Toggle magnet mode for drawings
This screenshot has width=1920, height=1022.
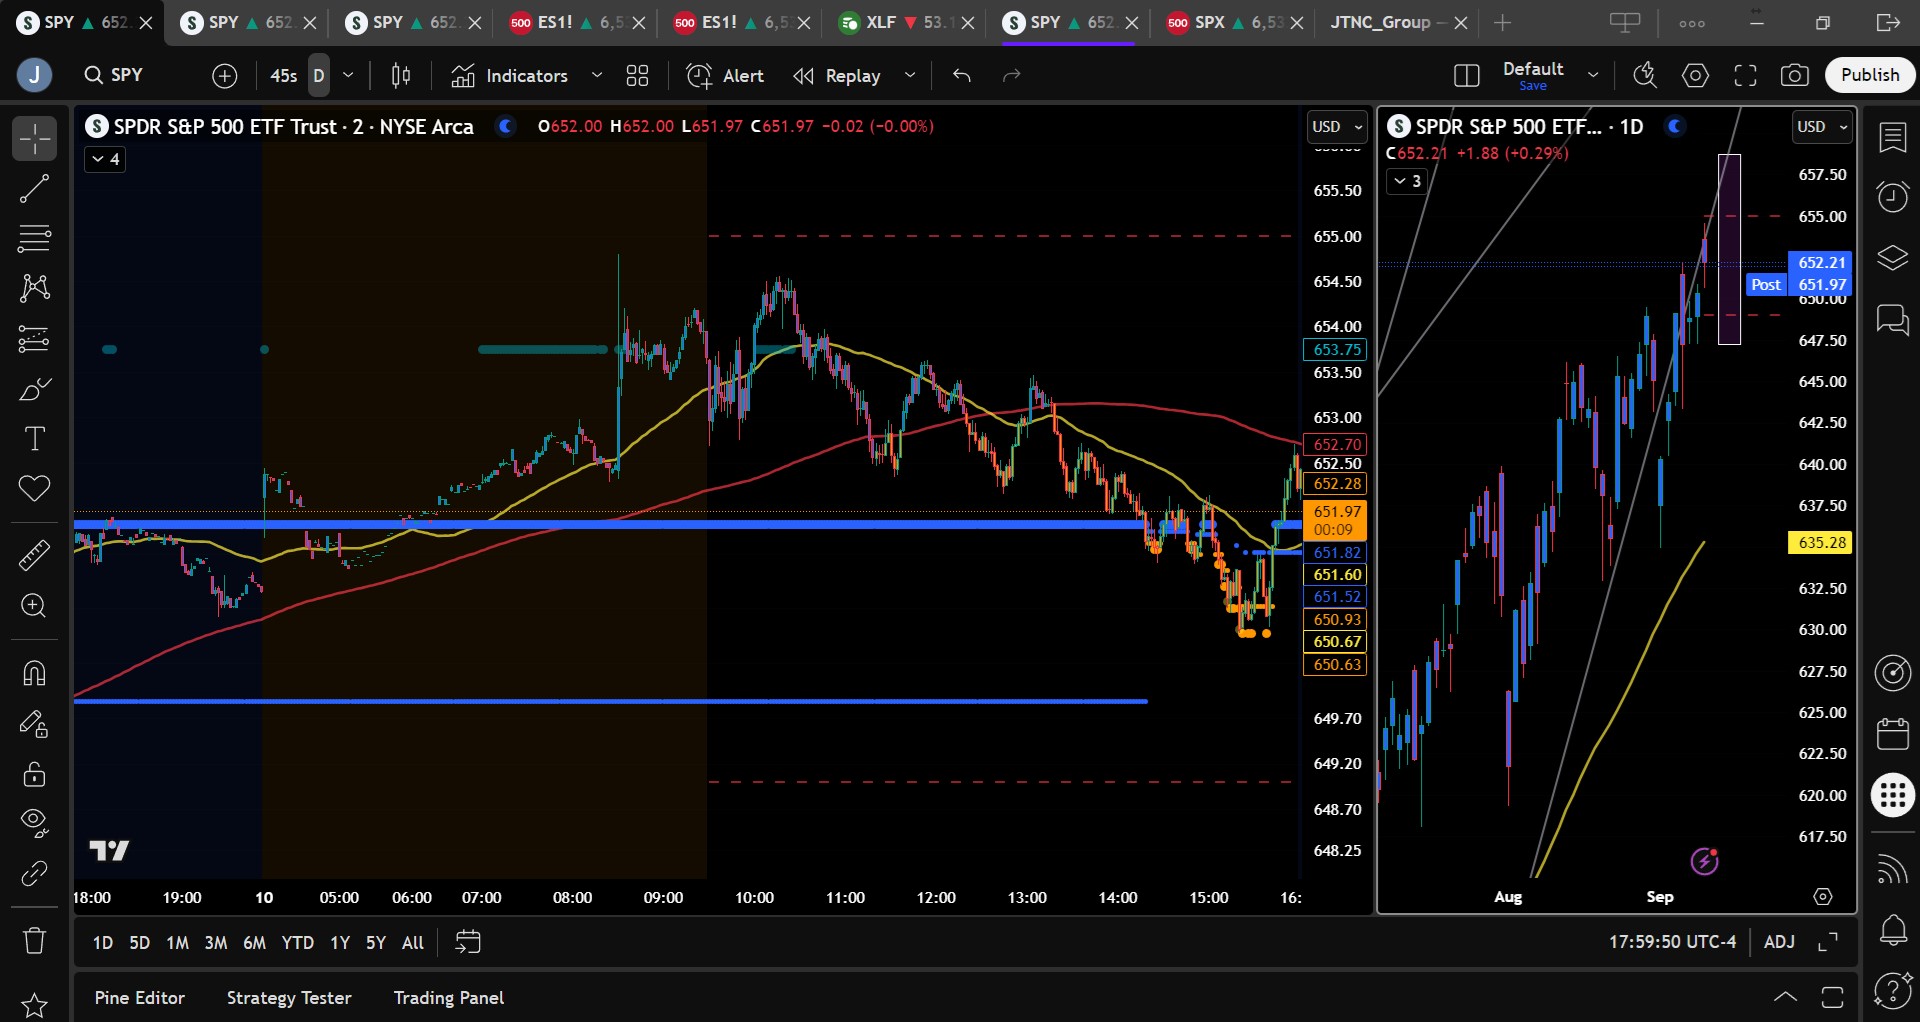pos(34,673)
